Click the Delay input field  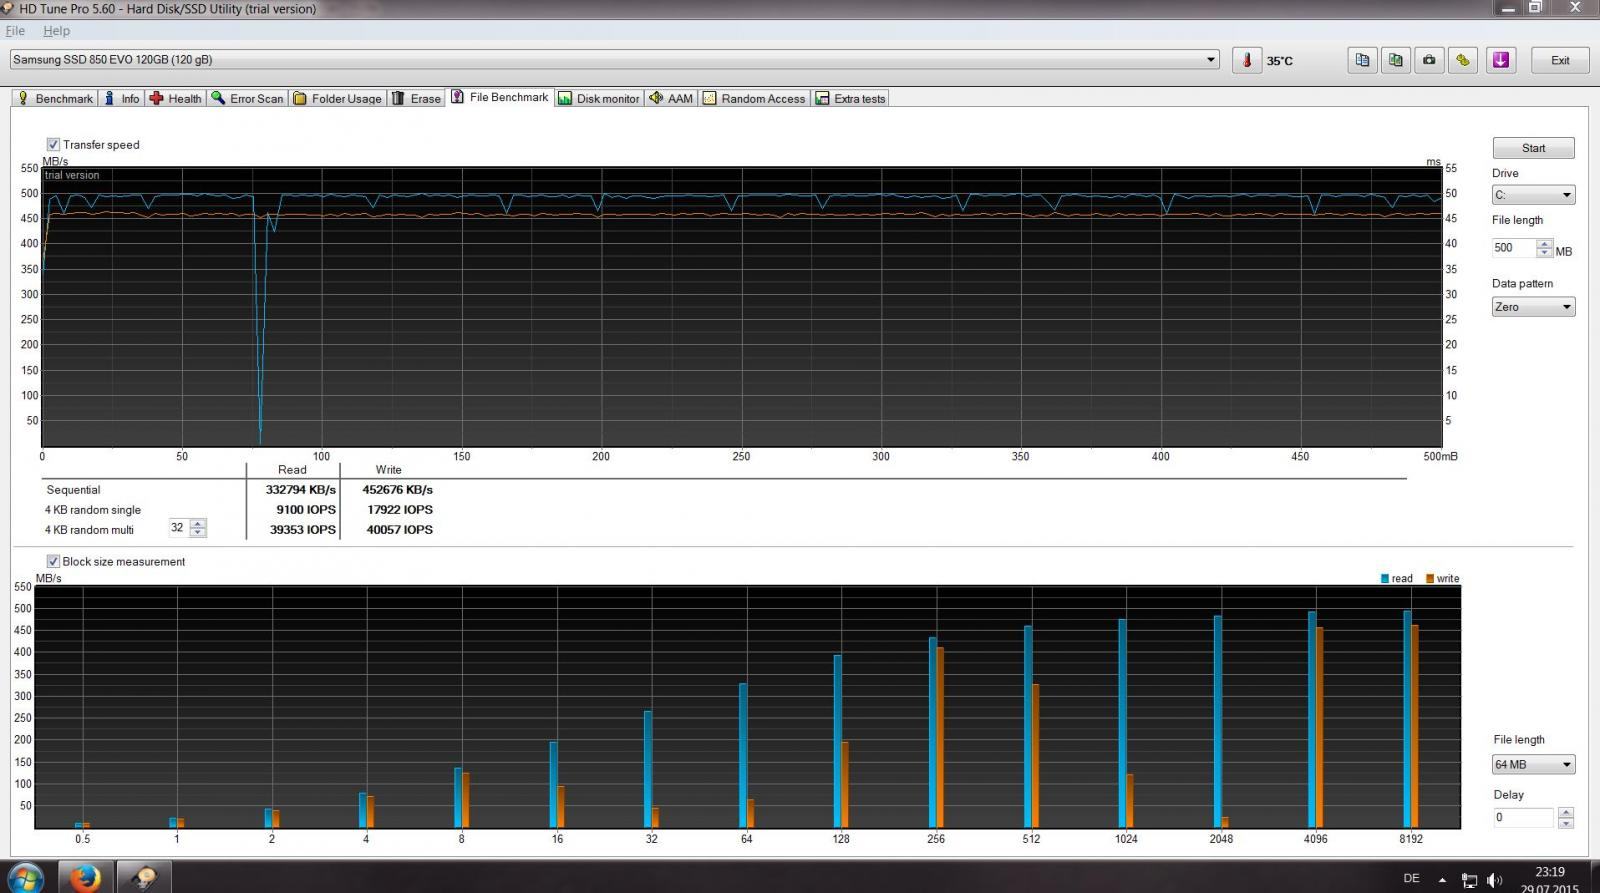1525,817
